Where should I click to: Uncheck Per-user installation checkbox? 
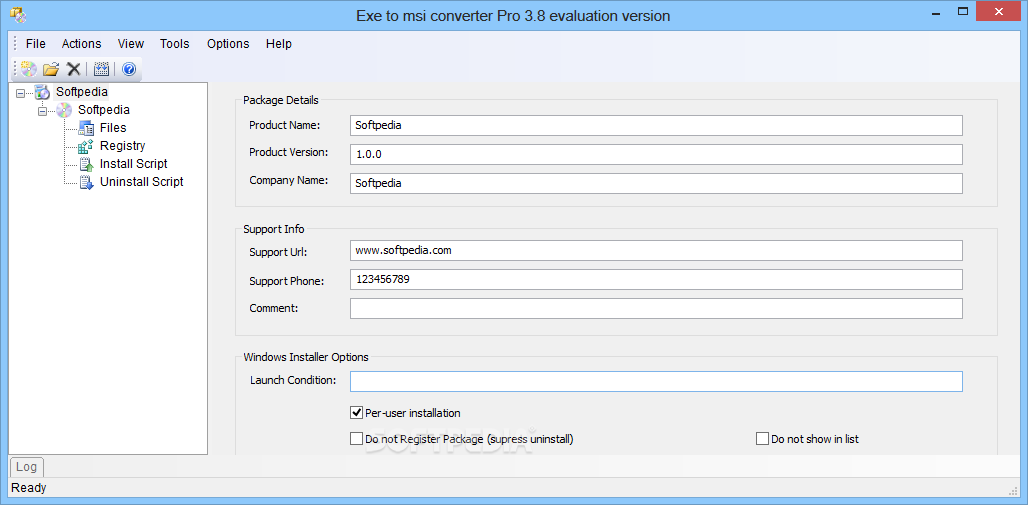tap(357, 413)
